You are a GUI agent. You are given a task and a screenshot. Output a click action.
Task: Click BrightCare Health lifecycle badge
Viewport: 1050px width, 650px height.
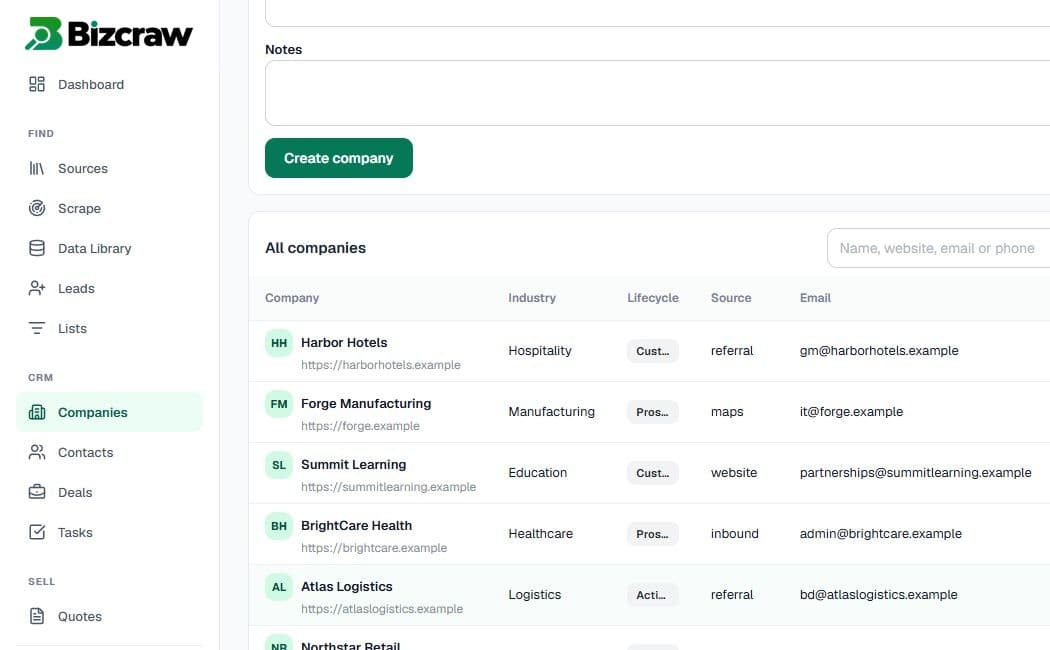pyautogui.click(x=653, y=534)
